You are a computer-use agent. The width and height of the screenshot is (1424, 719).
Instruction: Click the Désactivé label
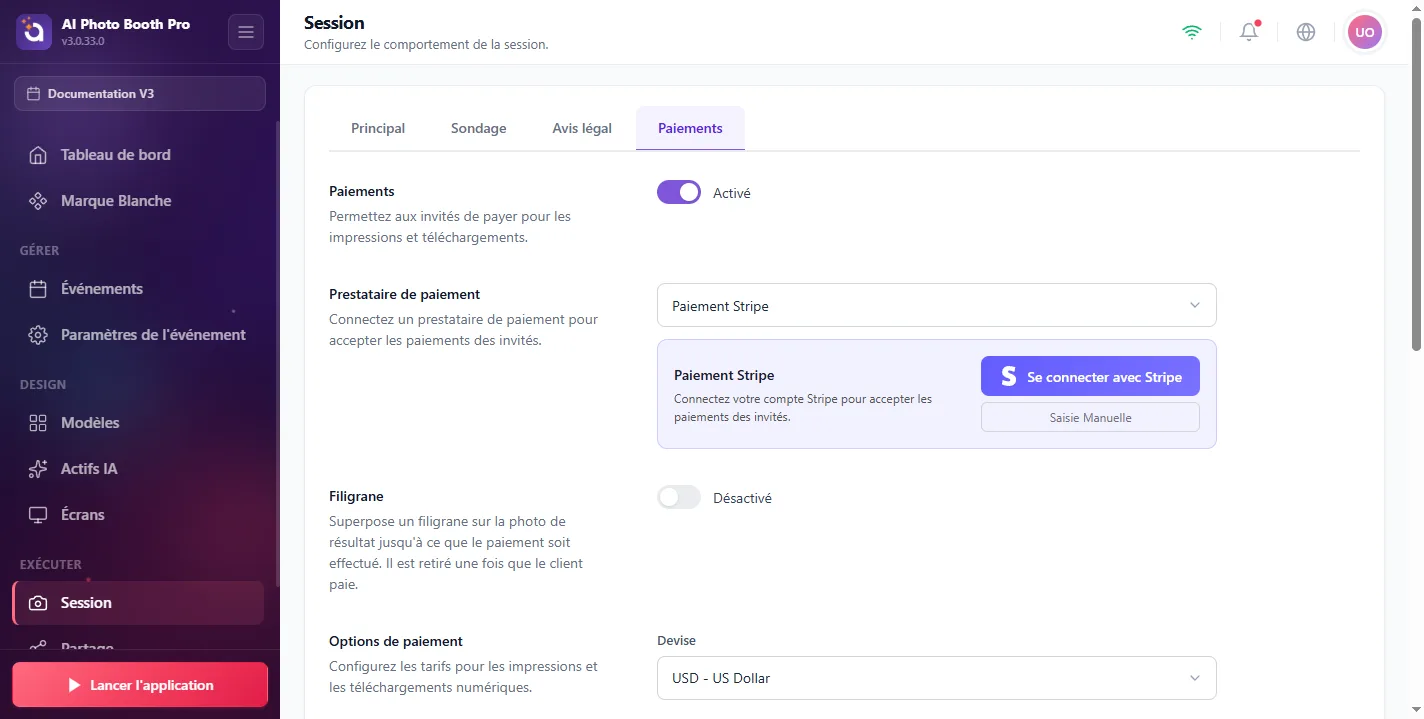tap(742, 498)
